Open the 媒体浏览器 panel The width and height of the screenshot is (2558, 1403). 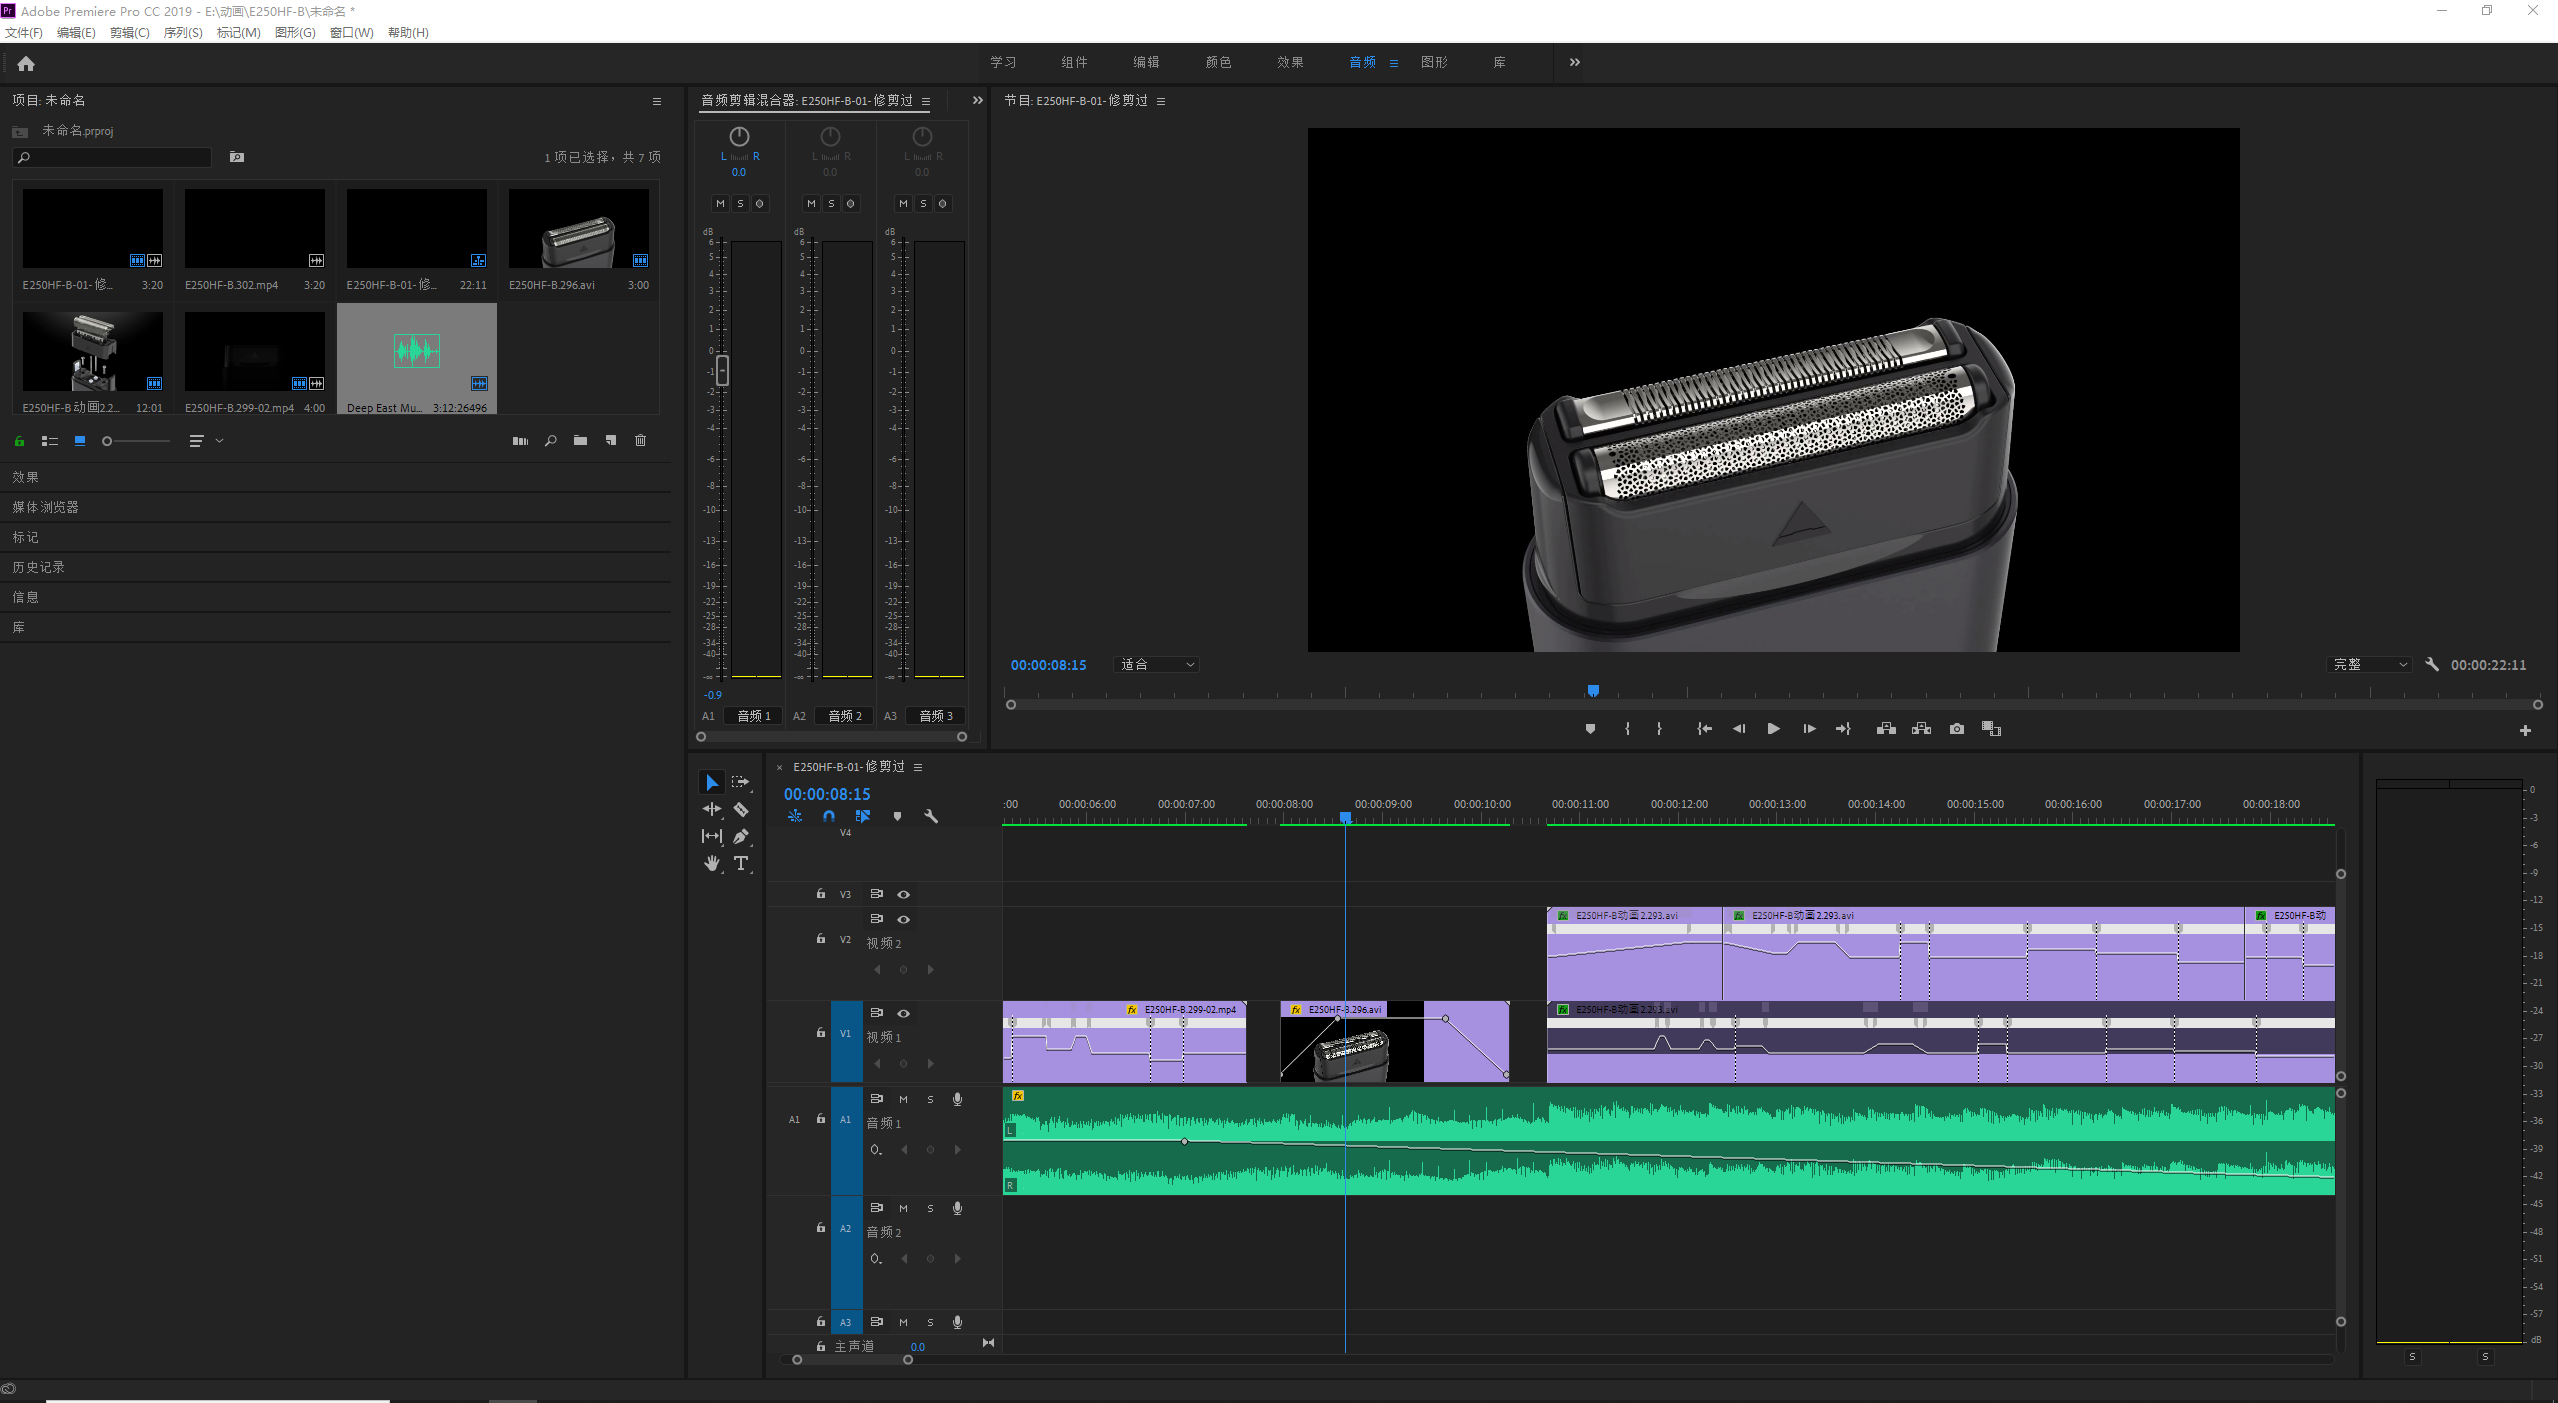coord(45,507)
